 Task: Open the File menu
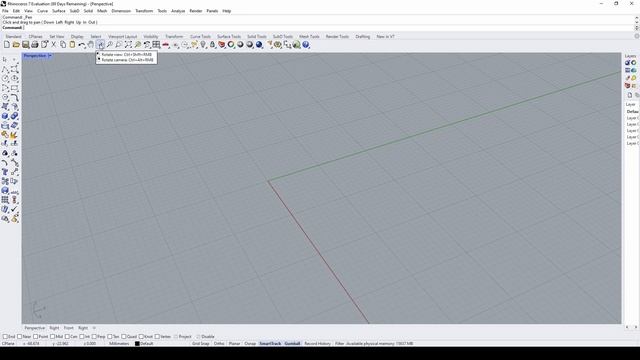click(x=5, y=11)
